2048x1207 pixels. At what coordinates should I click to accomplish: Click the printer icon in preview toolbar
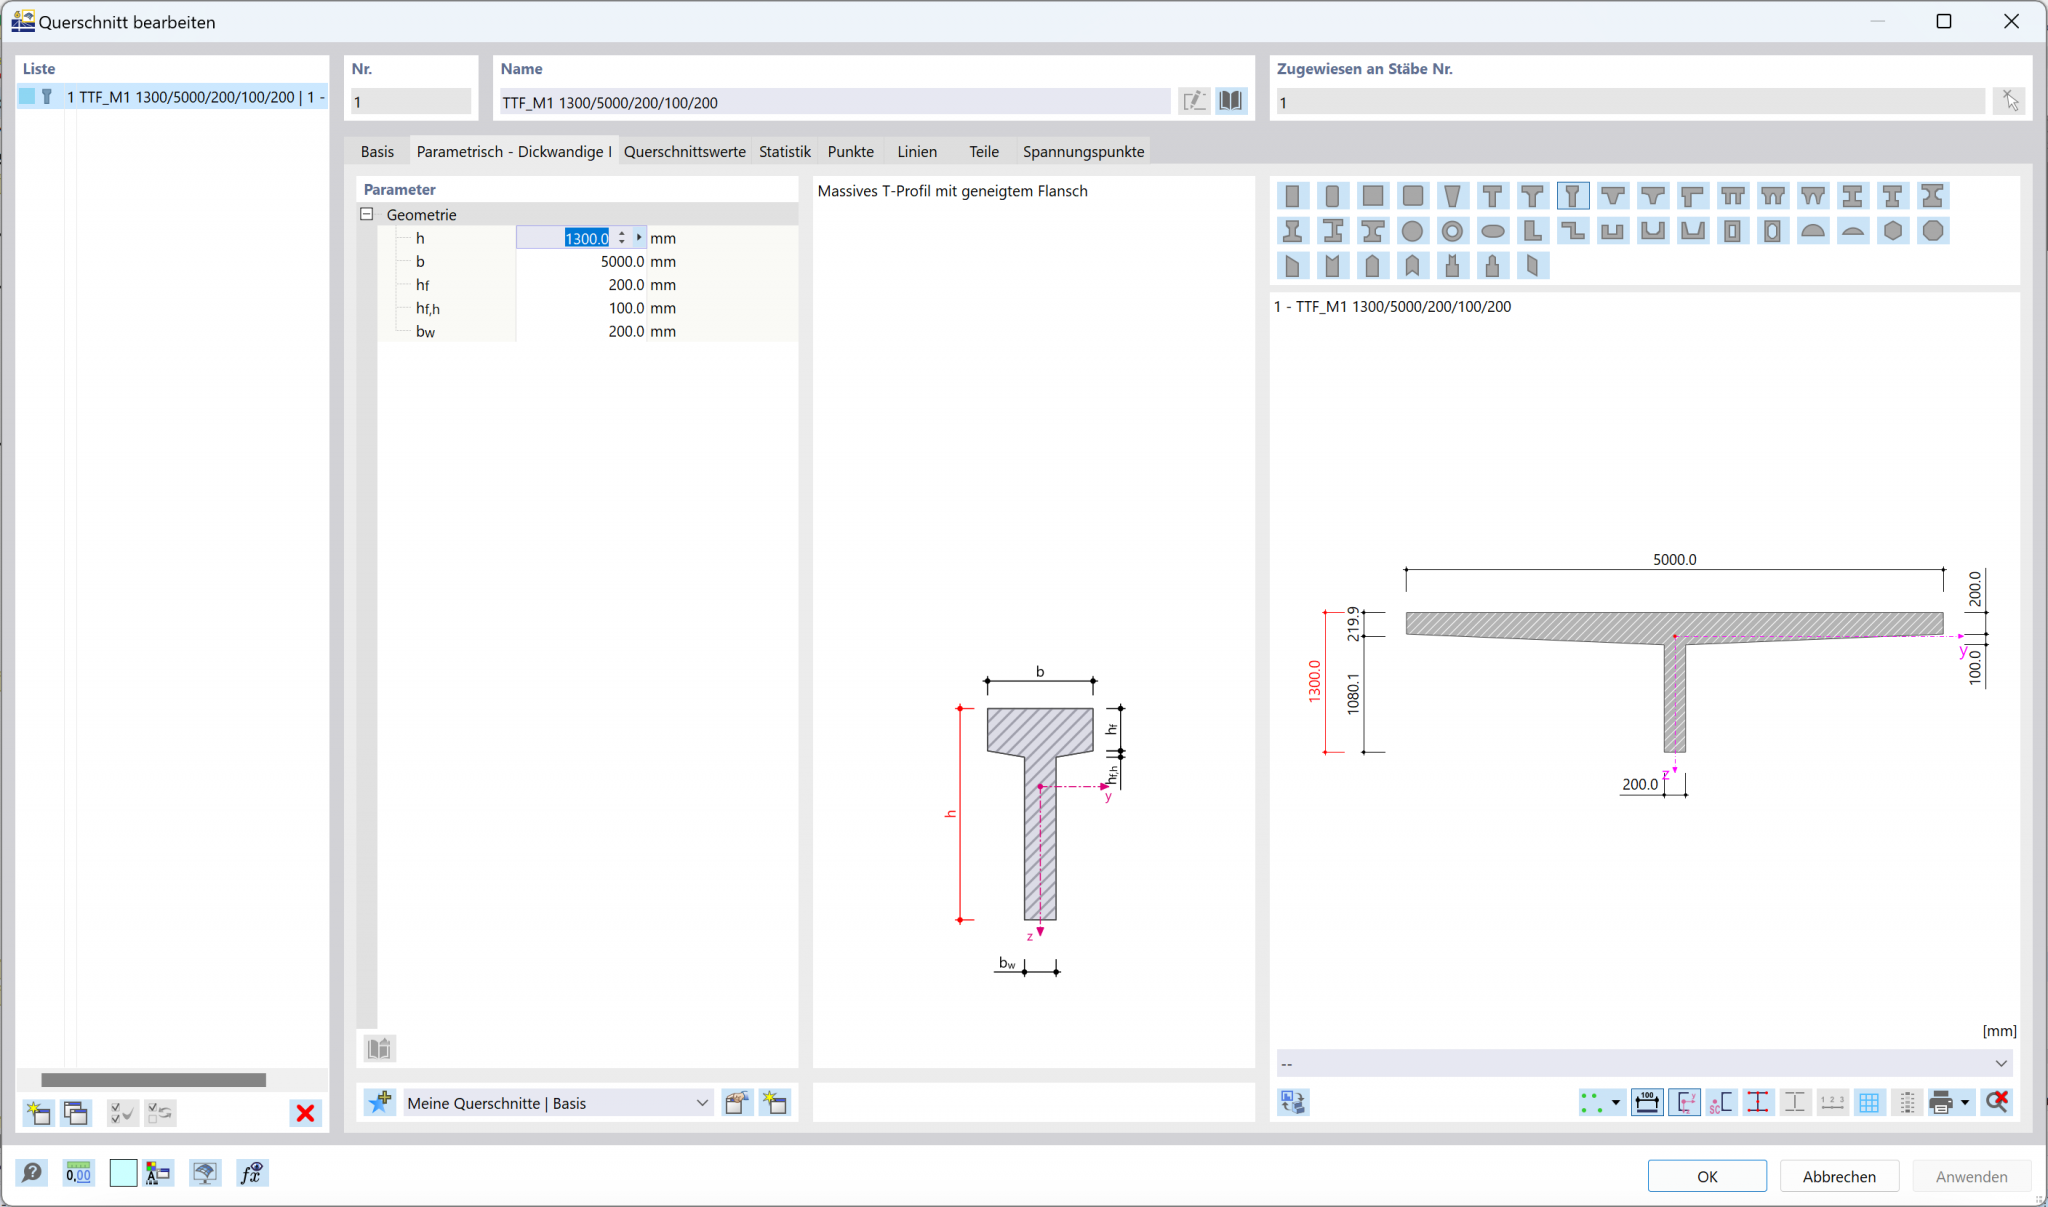tap(1941, 1102)
